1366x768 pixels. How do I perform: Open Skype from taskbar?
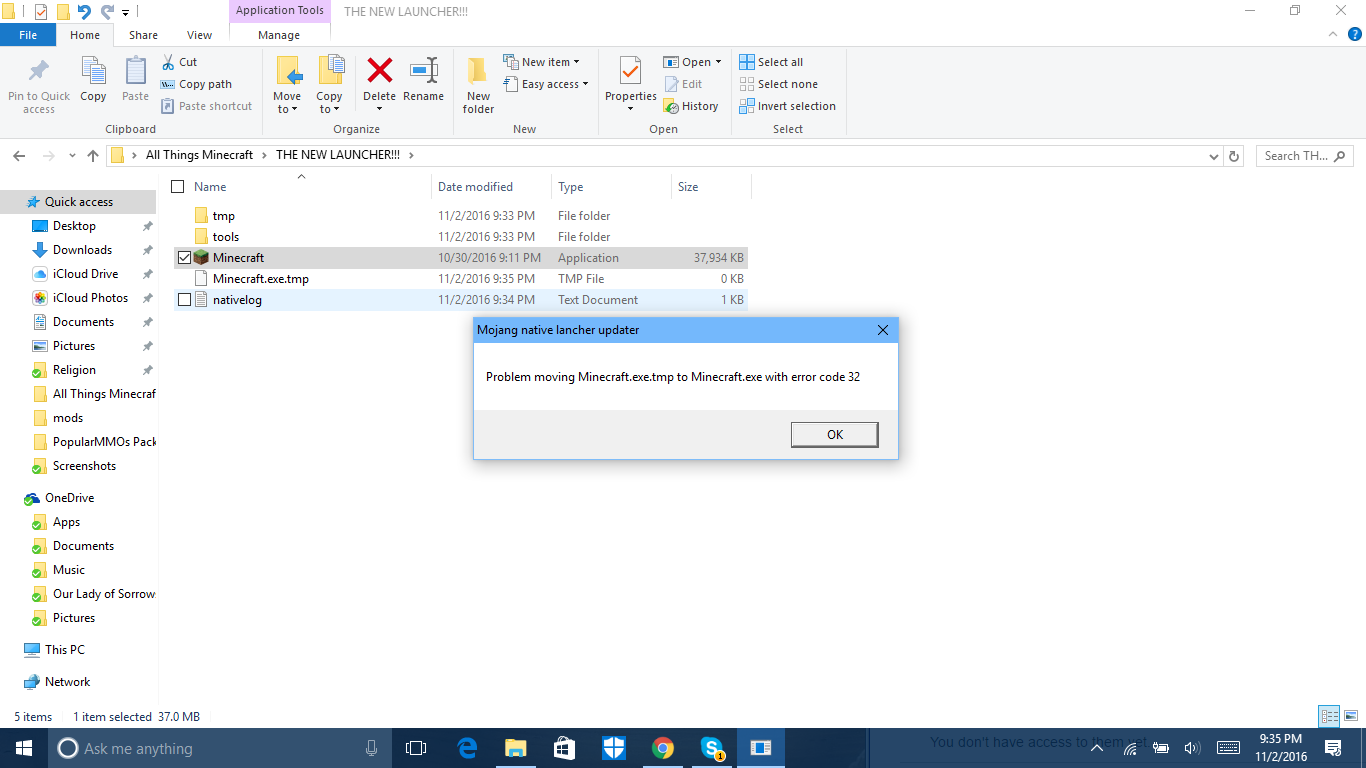click(711, 748)
